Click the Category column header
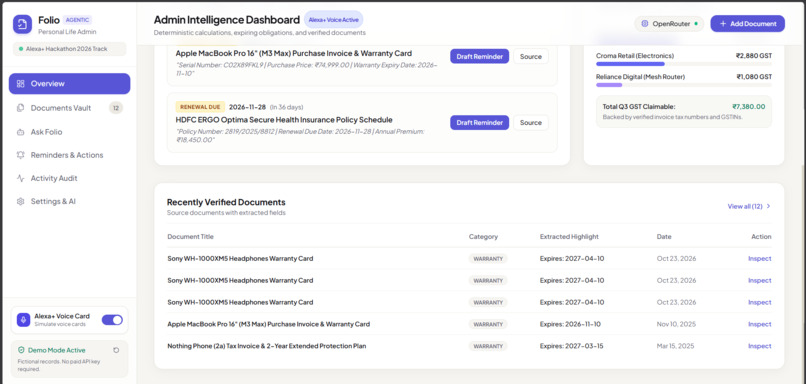Image resolution: width=806 pixels, height=384 pixels. [483, 236]
